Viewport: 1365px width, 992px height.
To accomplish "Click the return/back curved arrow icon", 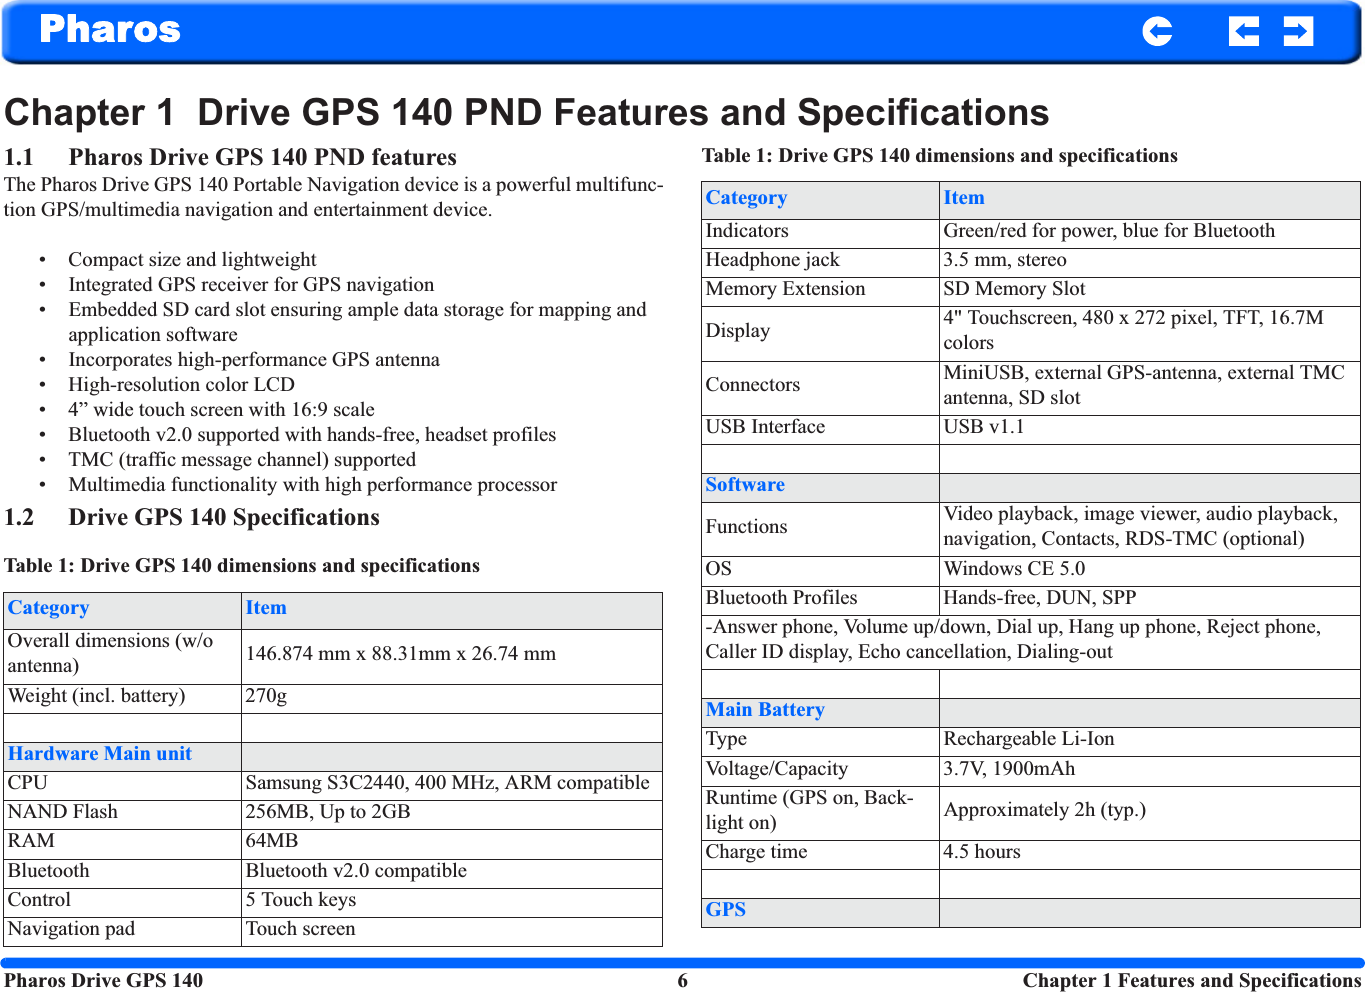I will pos(1157,32).
